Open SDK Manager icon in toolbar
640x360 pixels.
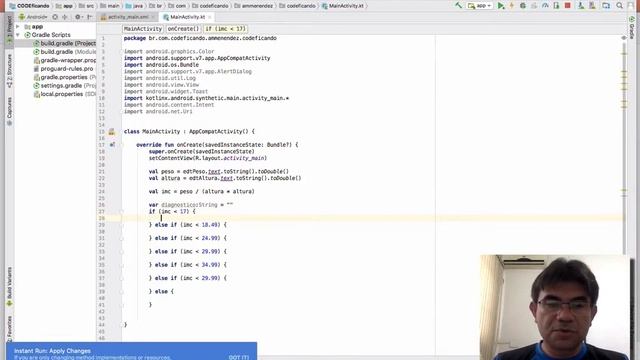592,6
